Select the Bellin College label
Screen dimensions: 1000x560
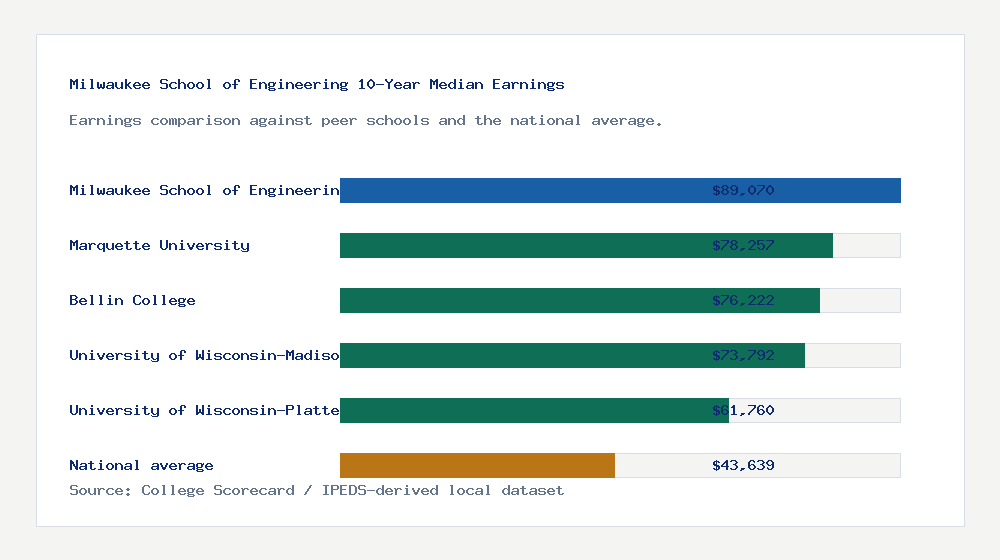click(x=132, y=300)
